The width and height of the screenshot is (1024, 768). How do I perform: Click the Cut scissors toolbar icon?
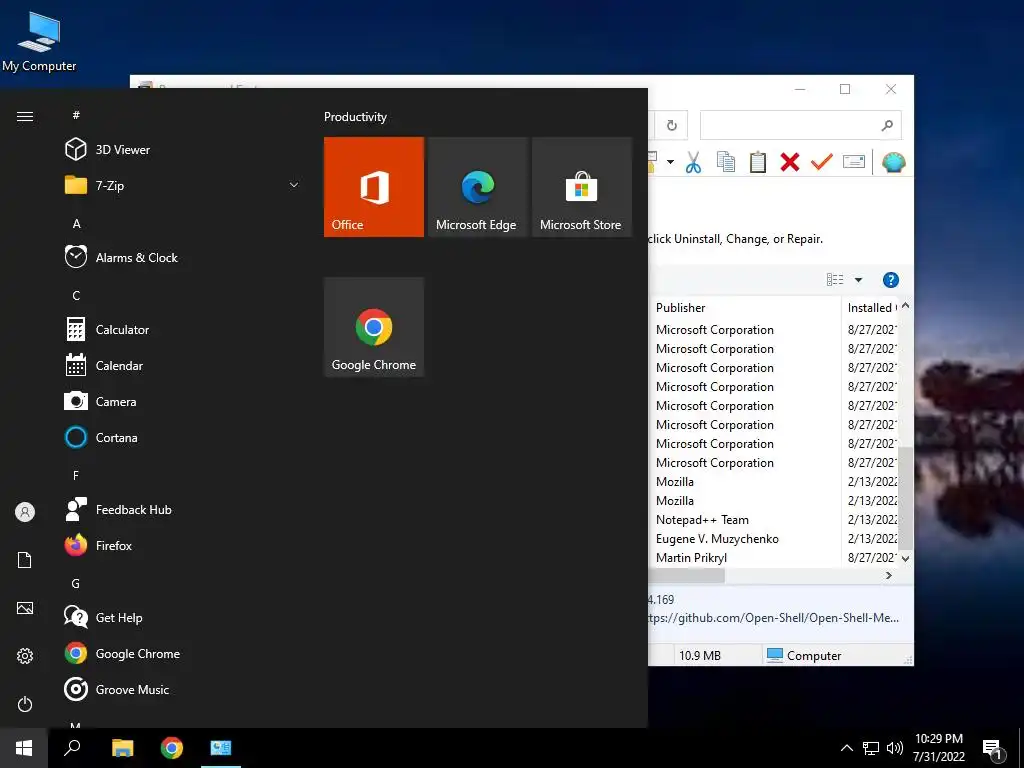coord(693,162)
